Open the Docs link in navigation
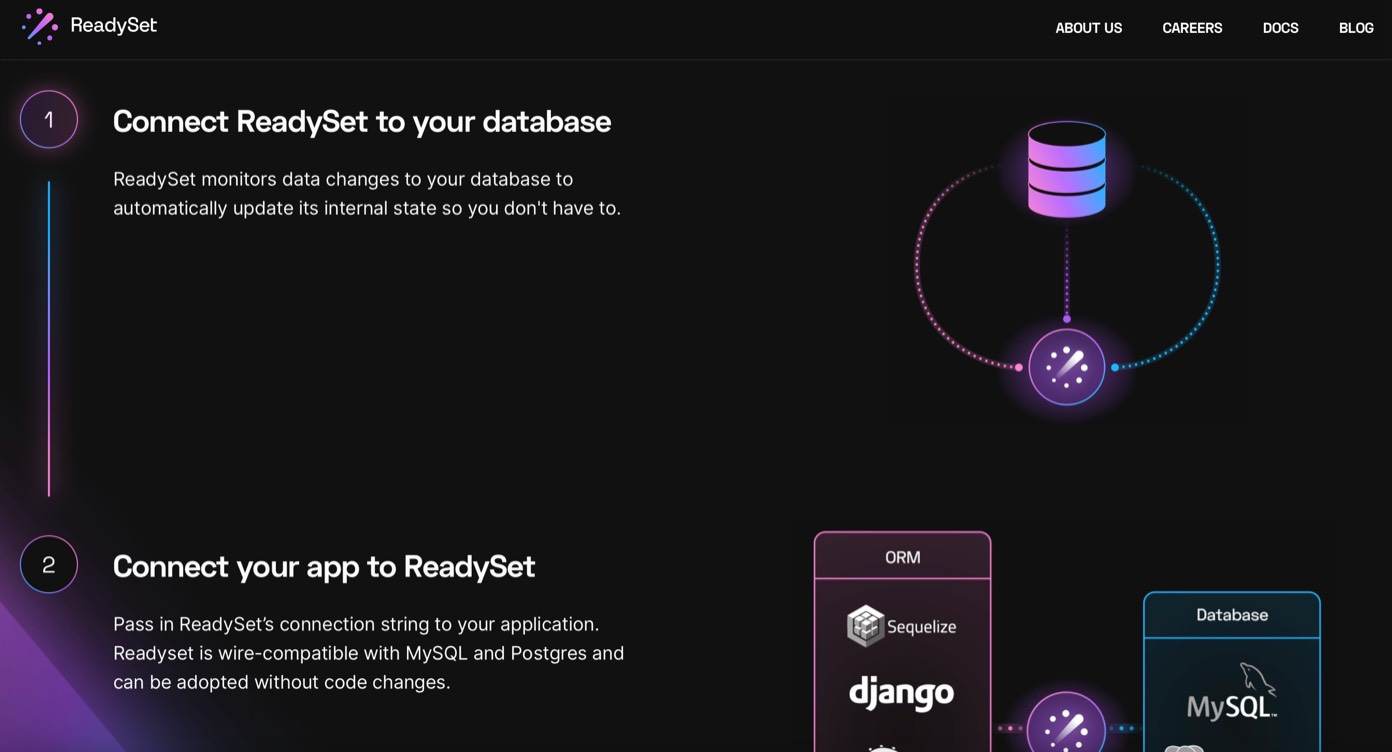 point(1280,28)
